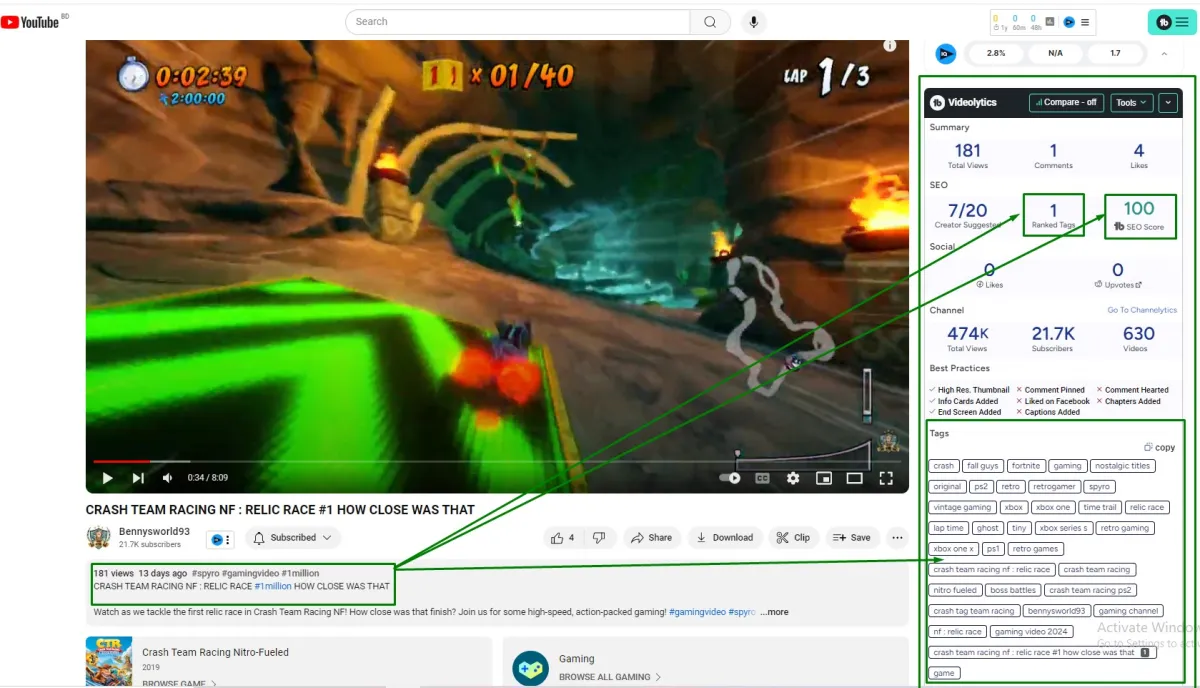Go To Channelytics link

(x=1142, y=310)
